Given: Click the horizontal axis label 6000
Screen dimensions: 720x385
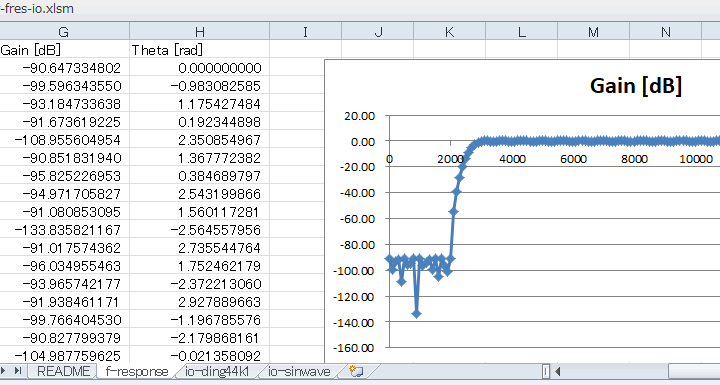Looking at the screenshot, I should pyautogui.click(x=573, y=159).
